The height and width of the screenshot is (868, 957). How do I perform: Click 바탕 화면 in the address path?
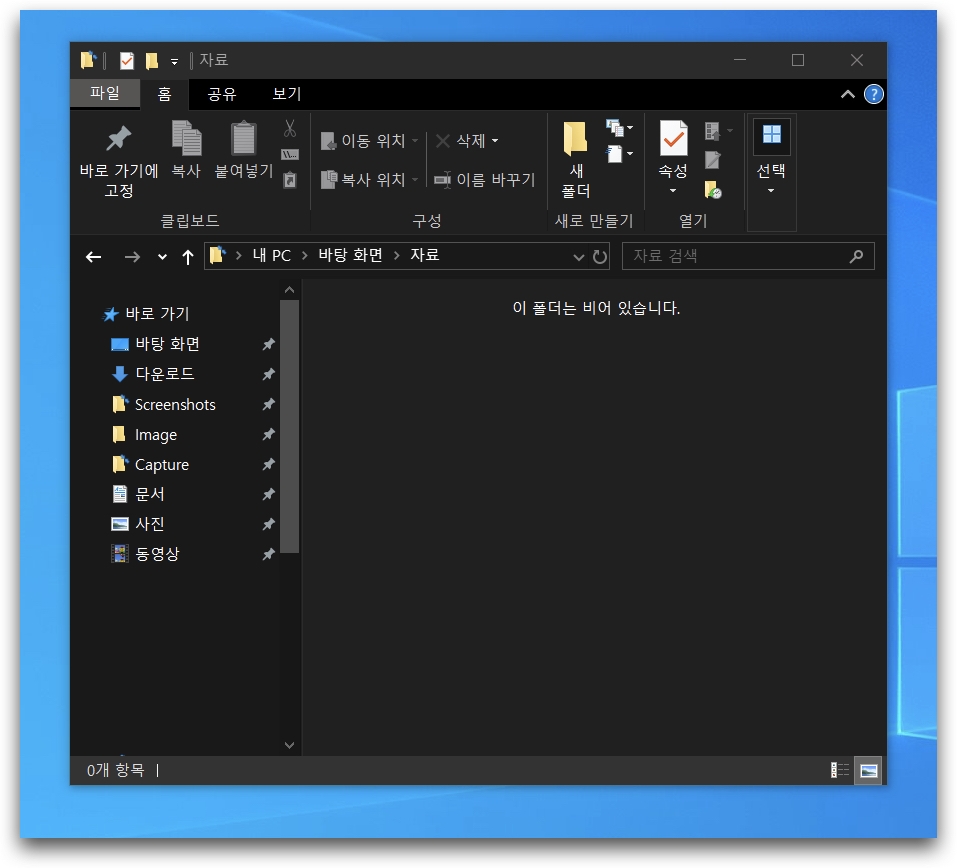click(350, 255)
